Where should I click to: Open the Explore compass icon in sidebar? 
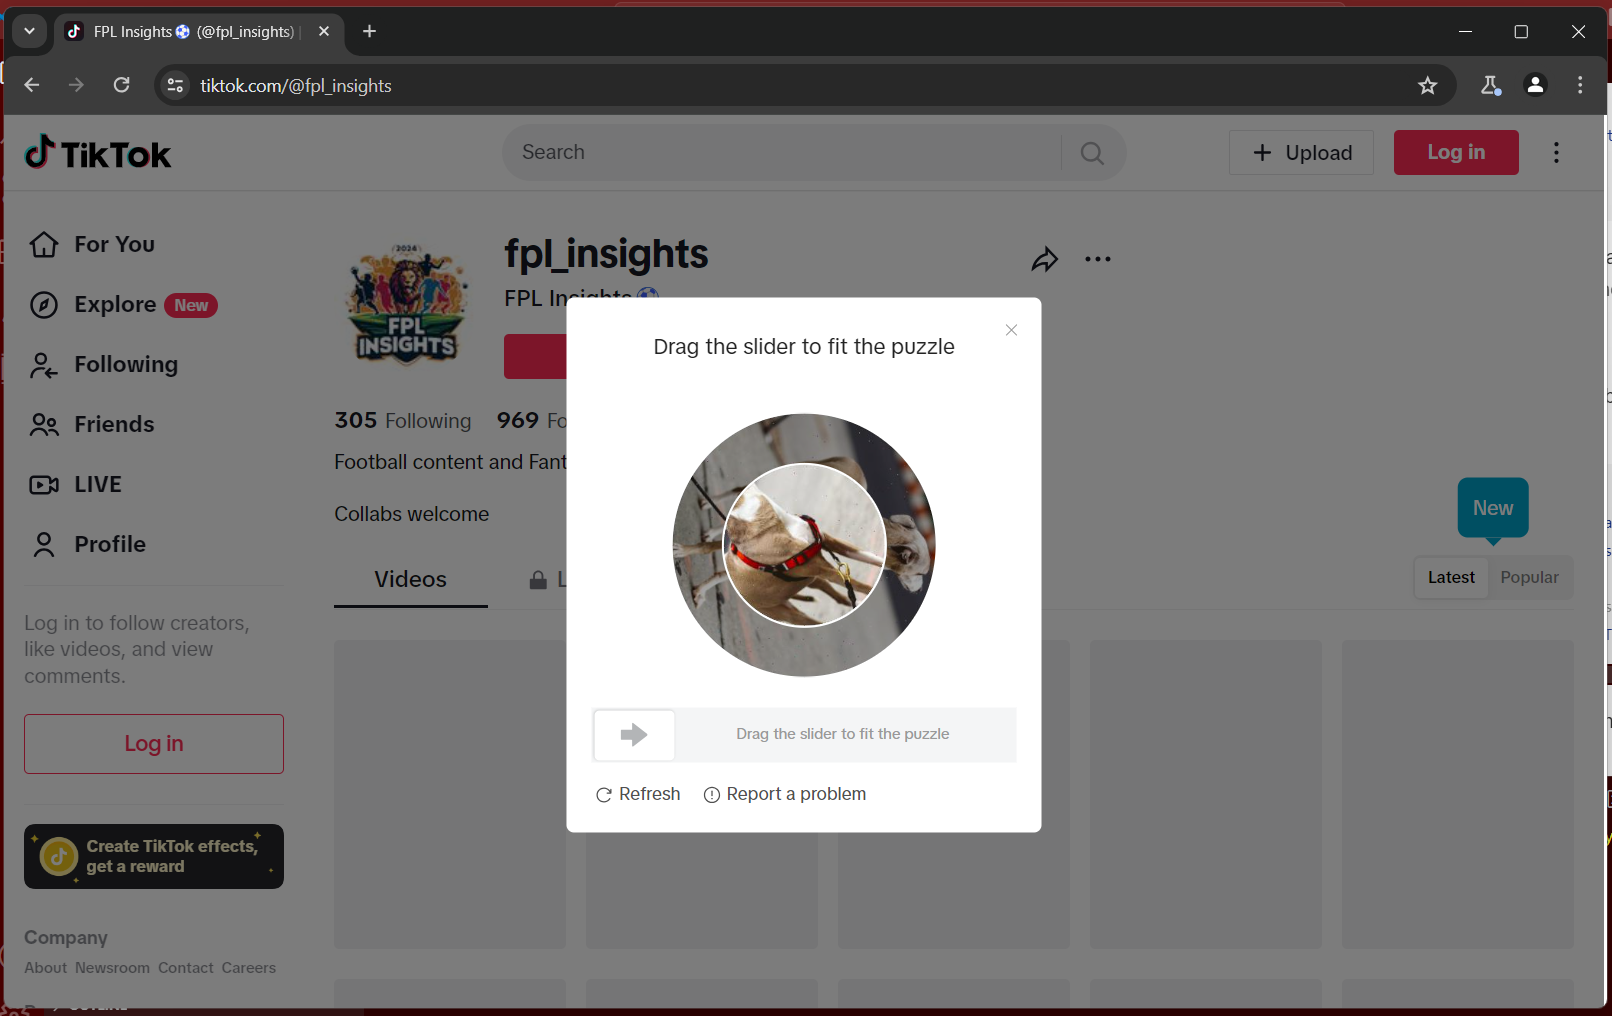(x=44, y=304)
